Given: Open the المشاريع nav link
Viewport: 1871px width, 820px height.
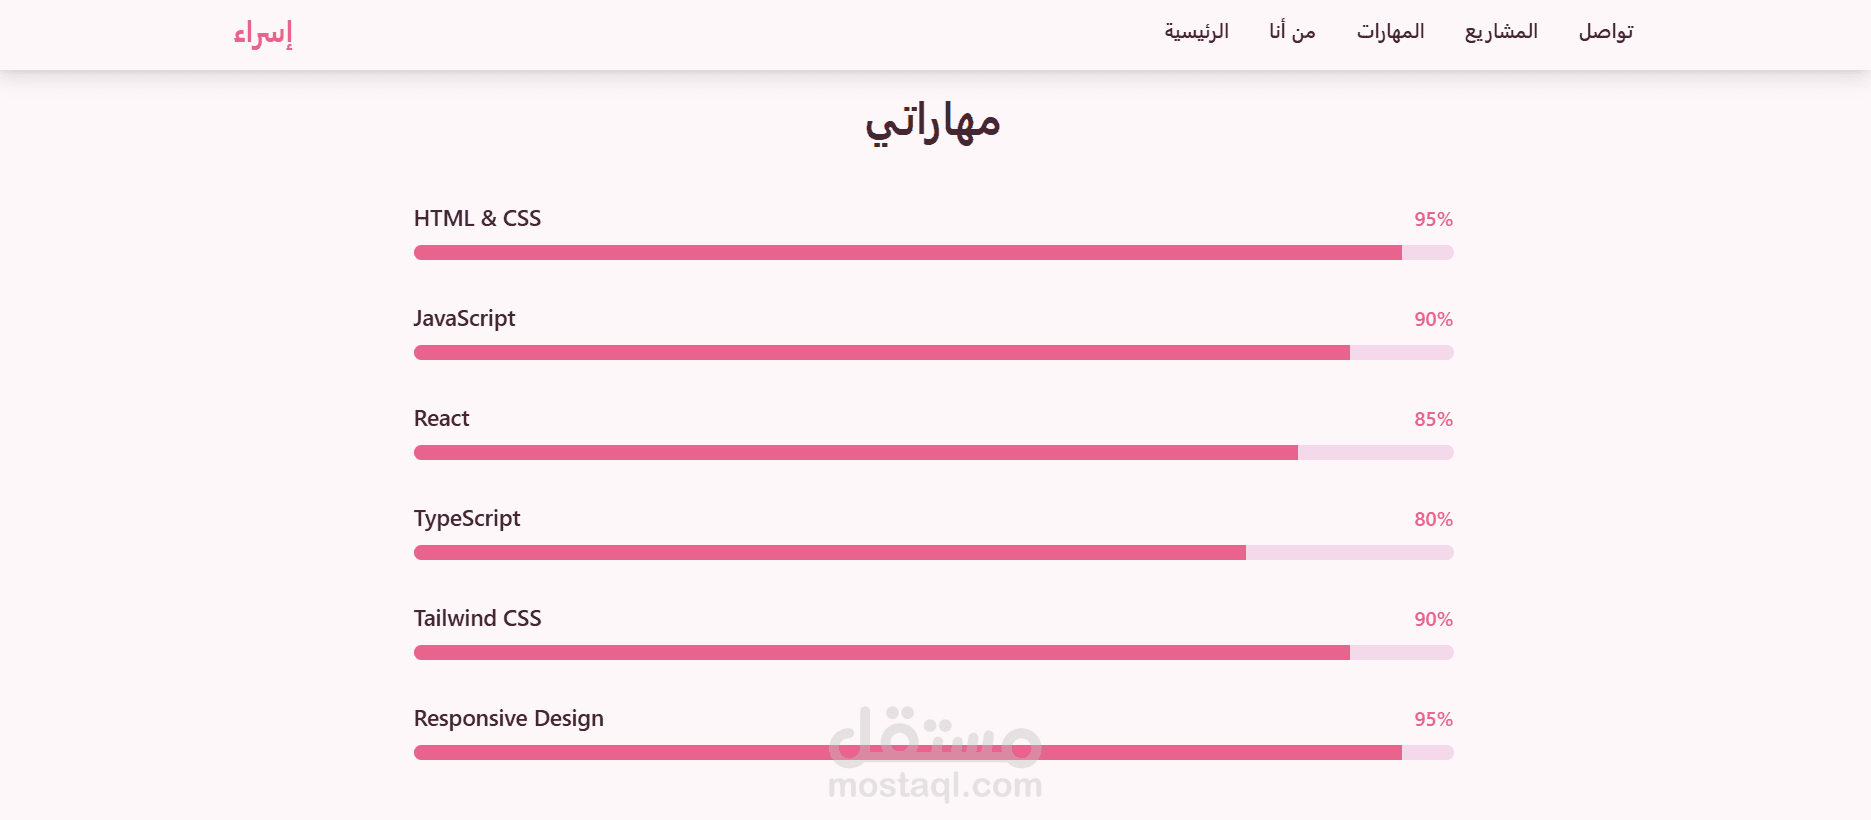Looking at the screenshot, I should point(1501,32).
